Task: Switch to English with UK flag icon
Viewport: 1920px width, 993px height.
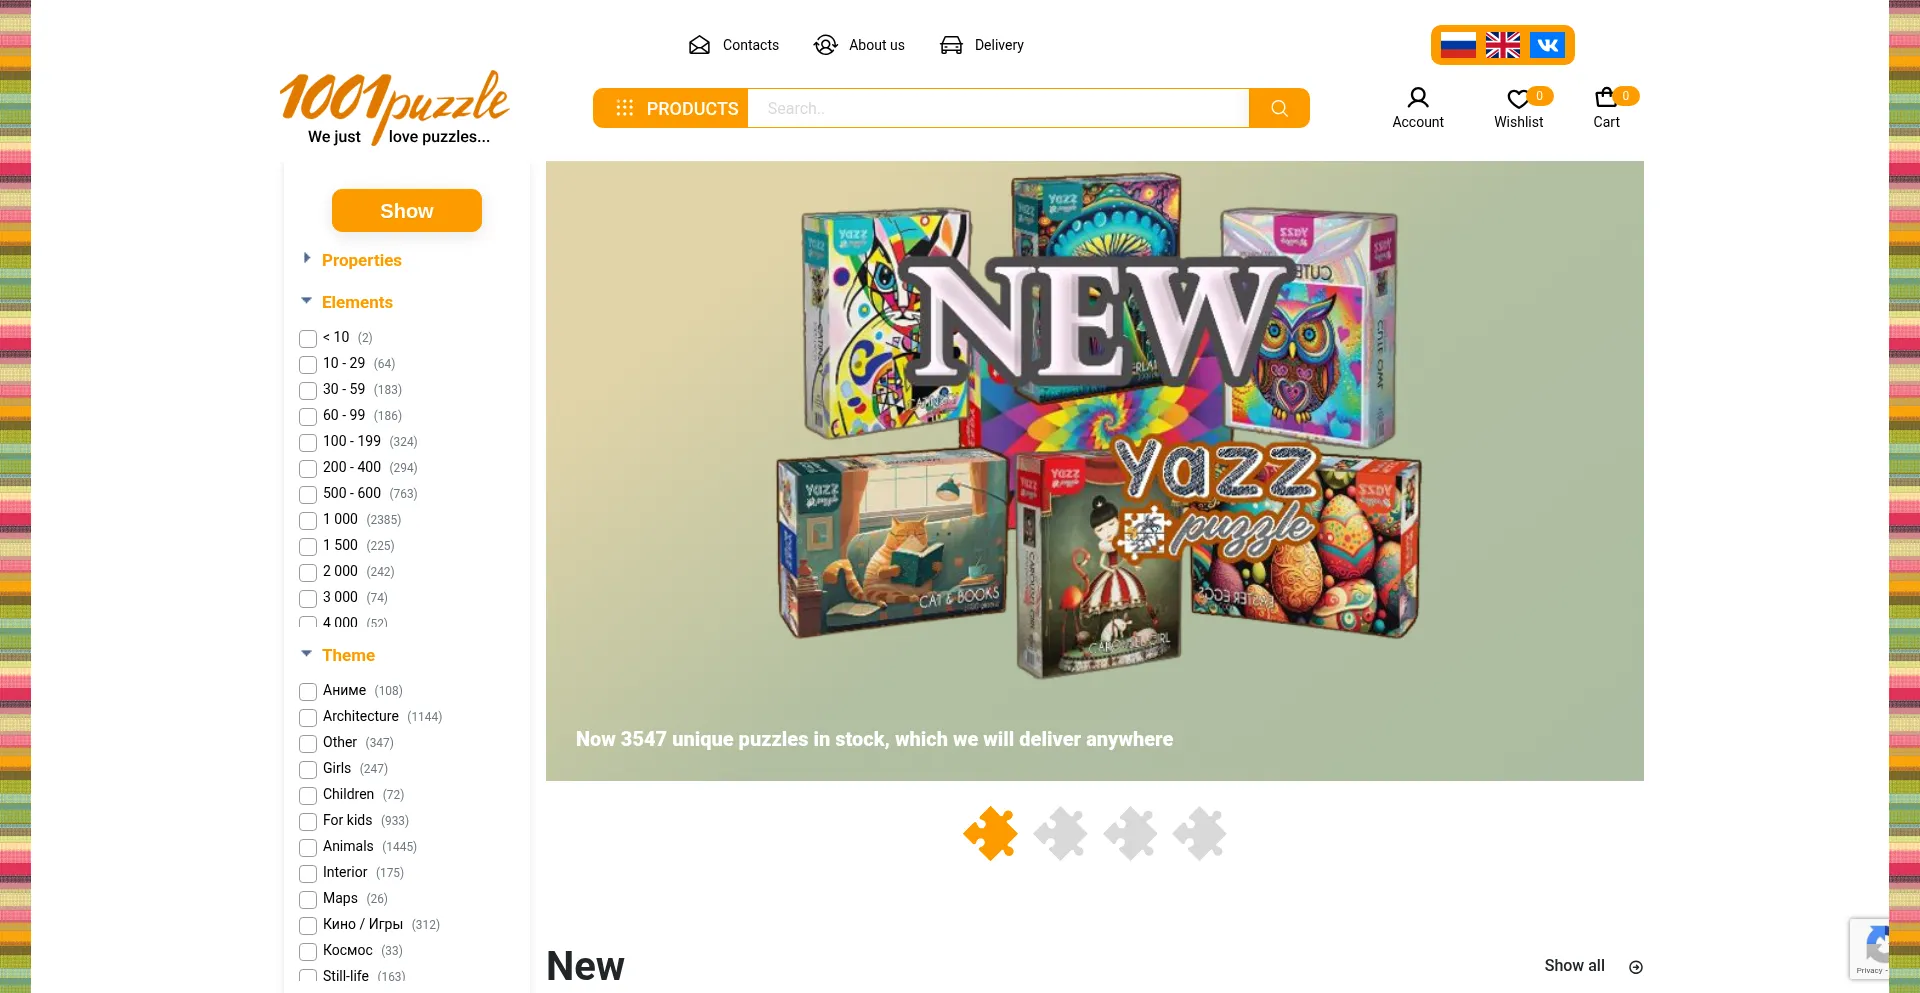Action: 1502,45
